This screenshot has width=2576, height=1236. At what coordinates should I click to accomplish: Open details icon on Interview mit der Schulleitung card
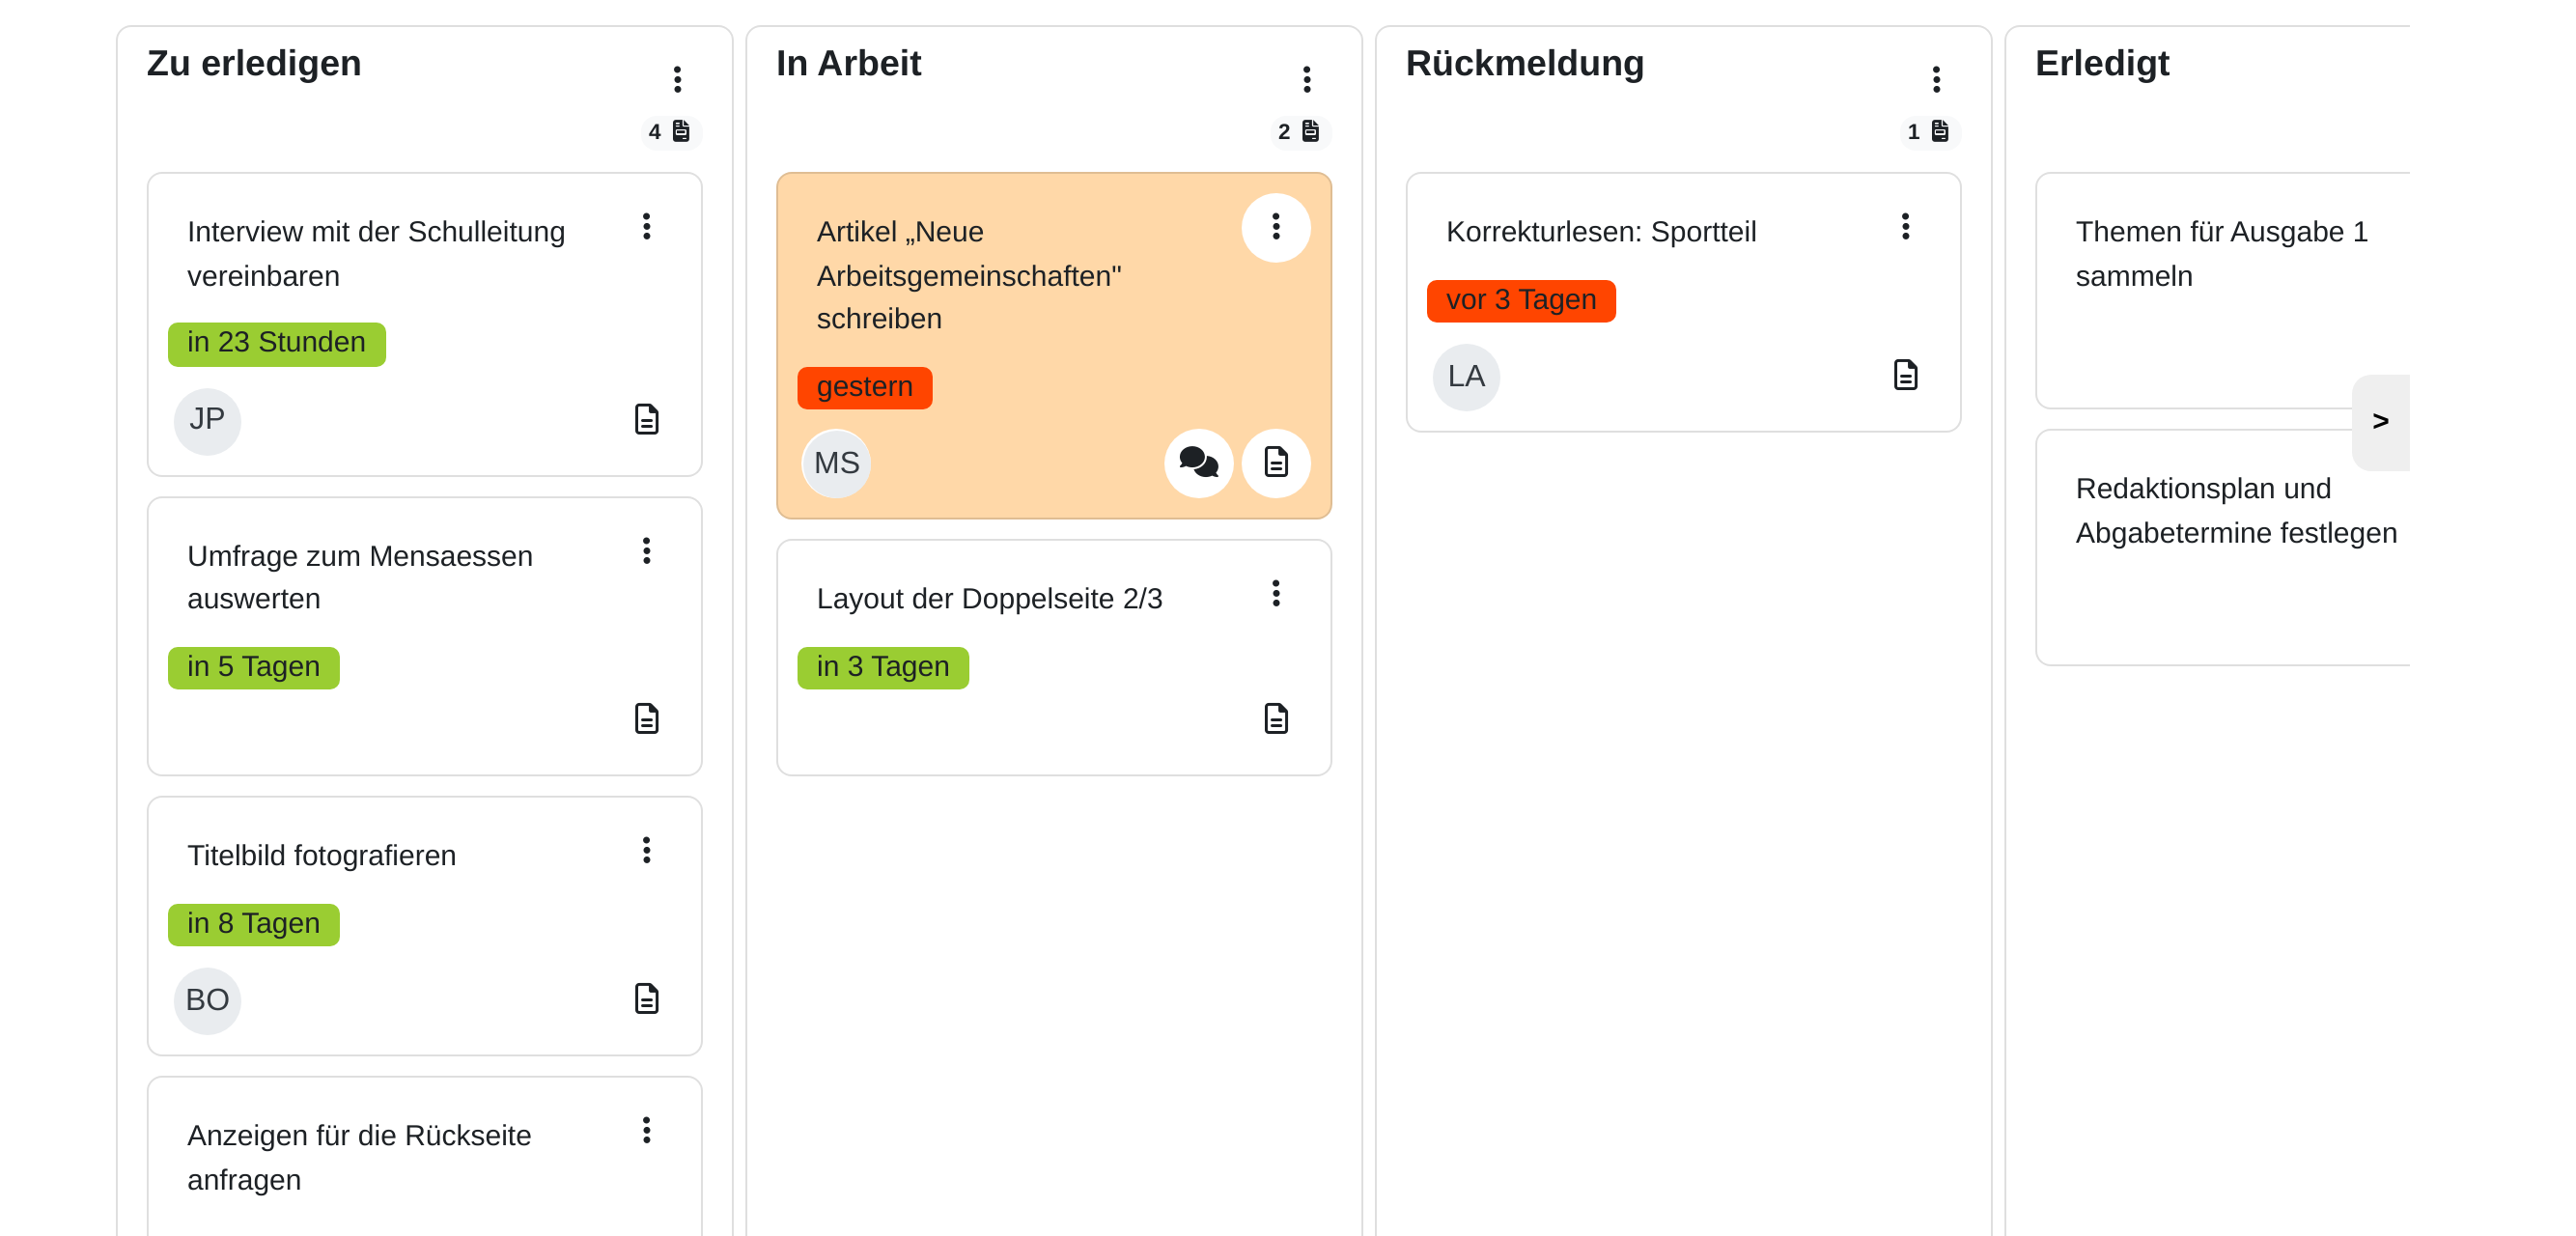tap(646, 419)
